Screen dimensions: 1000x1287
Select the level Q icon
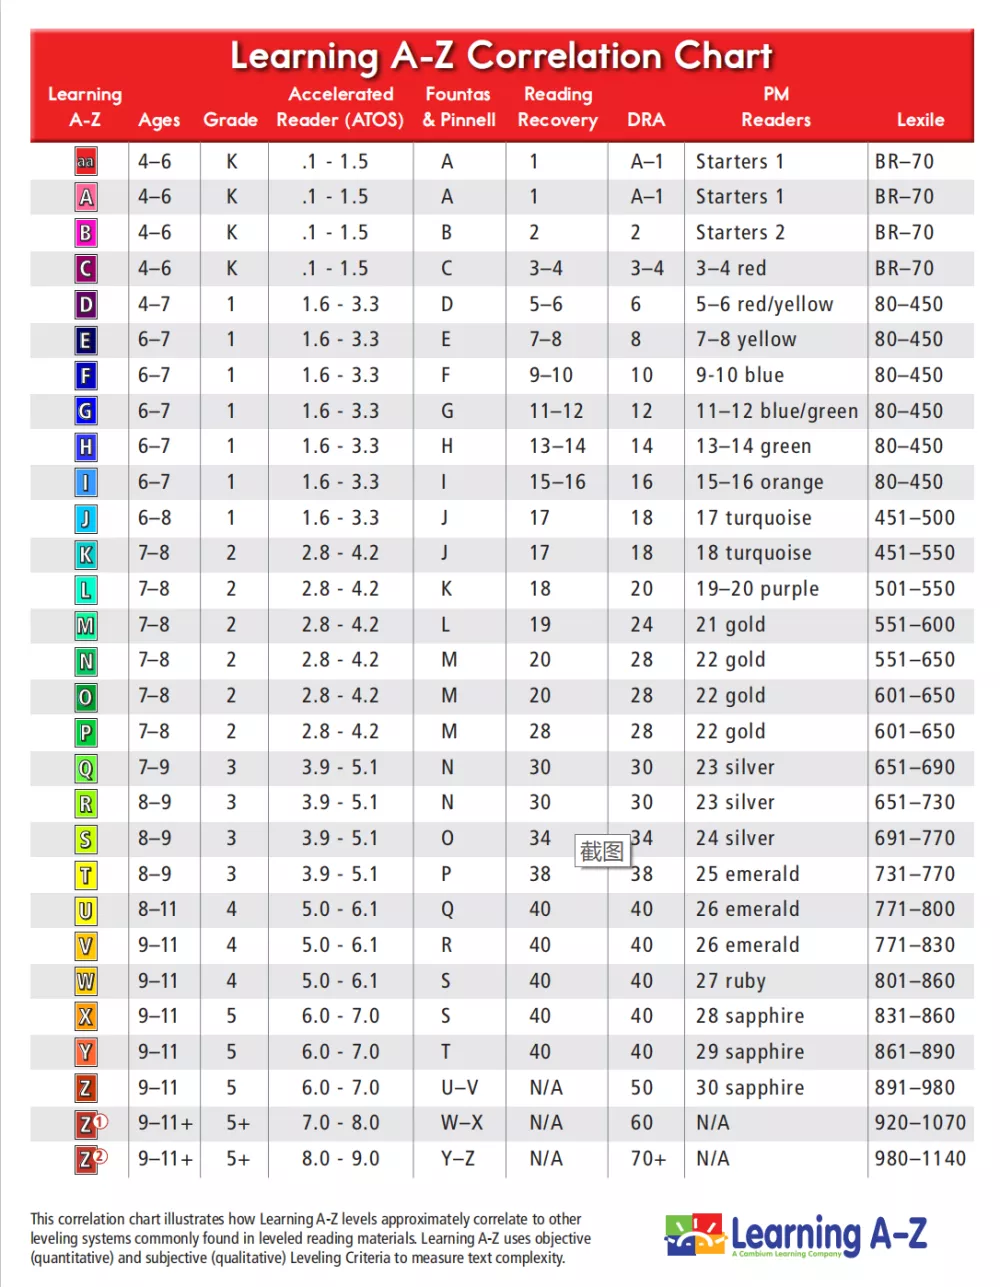[x=86, y=768]
